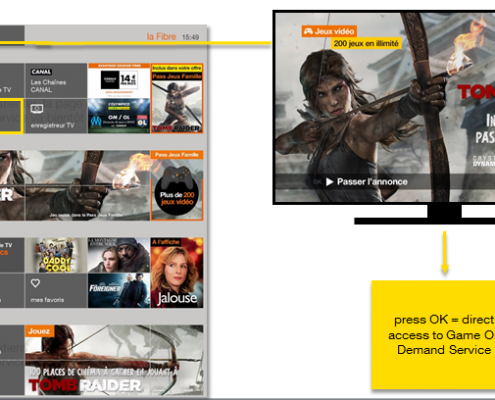Screen dimensions: 495x400
Task: Open the Plus de 200 jeux vidéo tile
Action: tap(177, 185)
